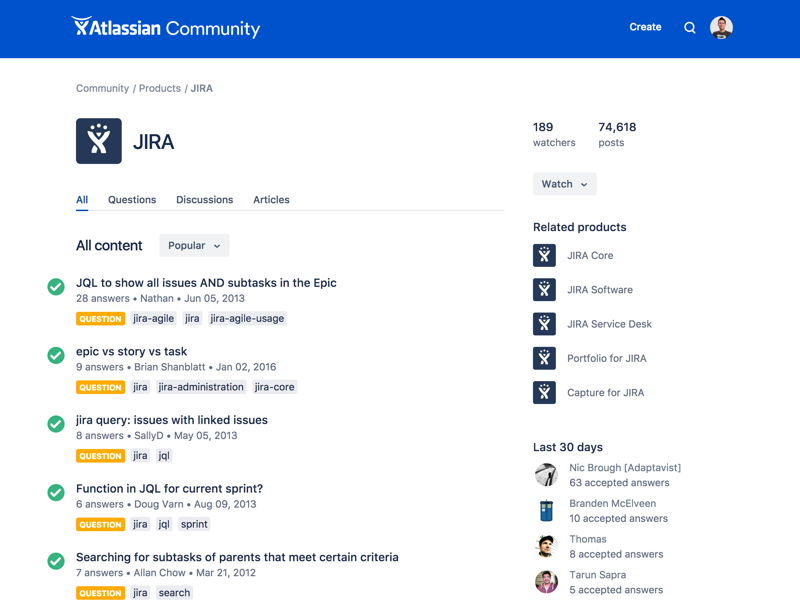Click the search tag
The image size is (800, 600).
click(x=174, y=592)
